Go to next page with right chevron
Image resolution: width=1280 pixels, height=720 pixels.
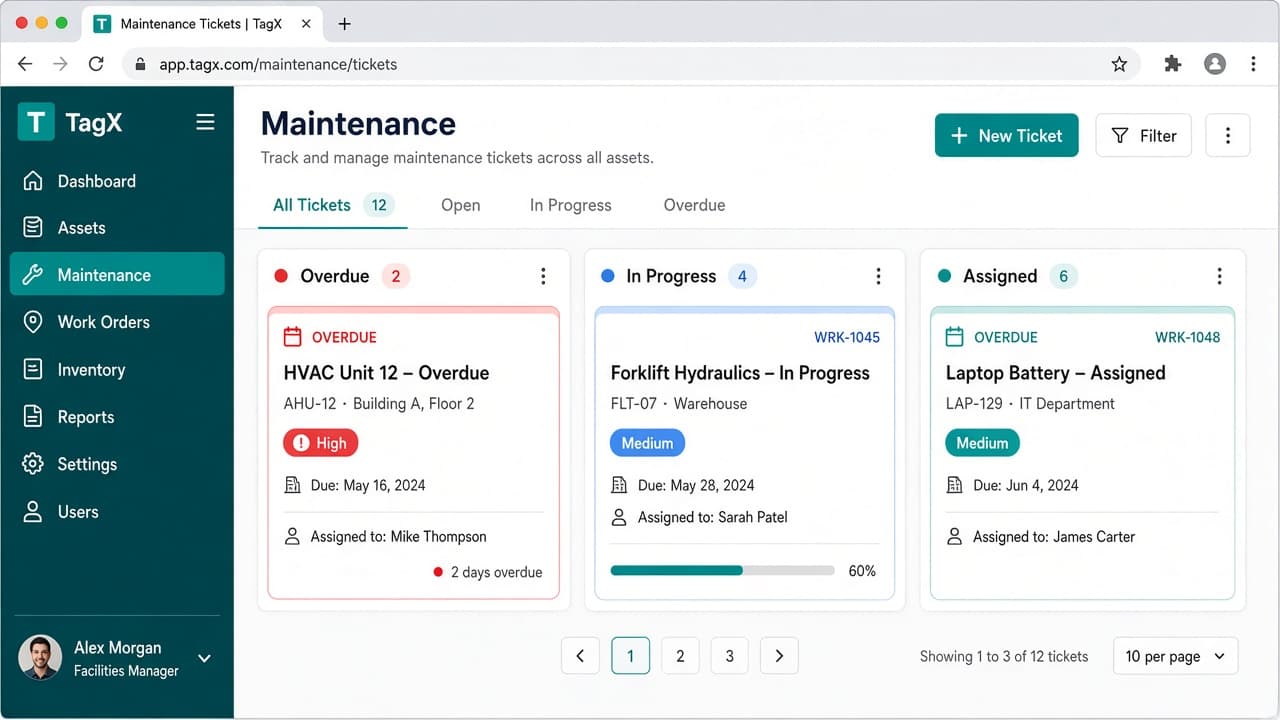779,656
